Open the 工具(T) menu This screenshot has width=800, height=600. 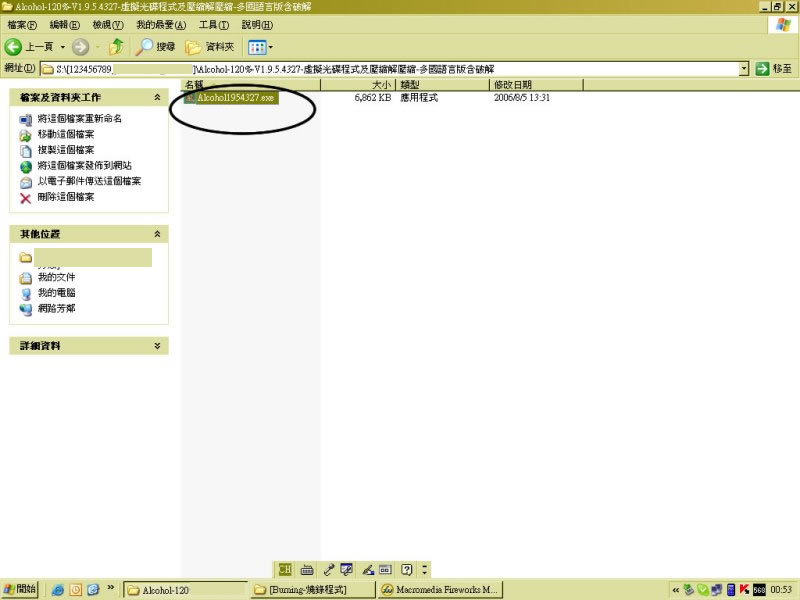[213, 24]
